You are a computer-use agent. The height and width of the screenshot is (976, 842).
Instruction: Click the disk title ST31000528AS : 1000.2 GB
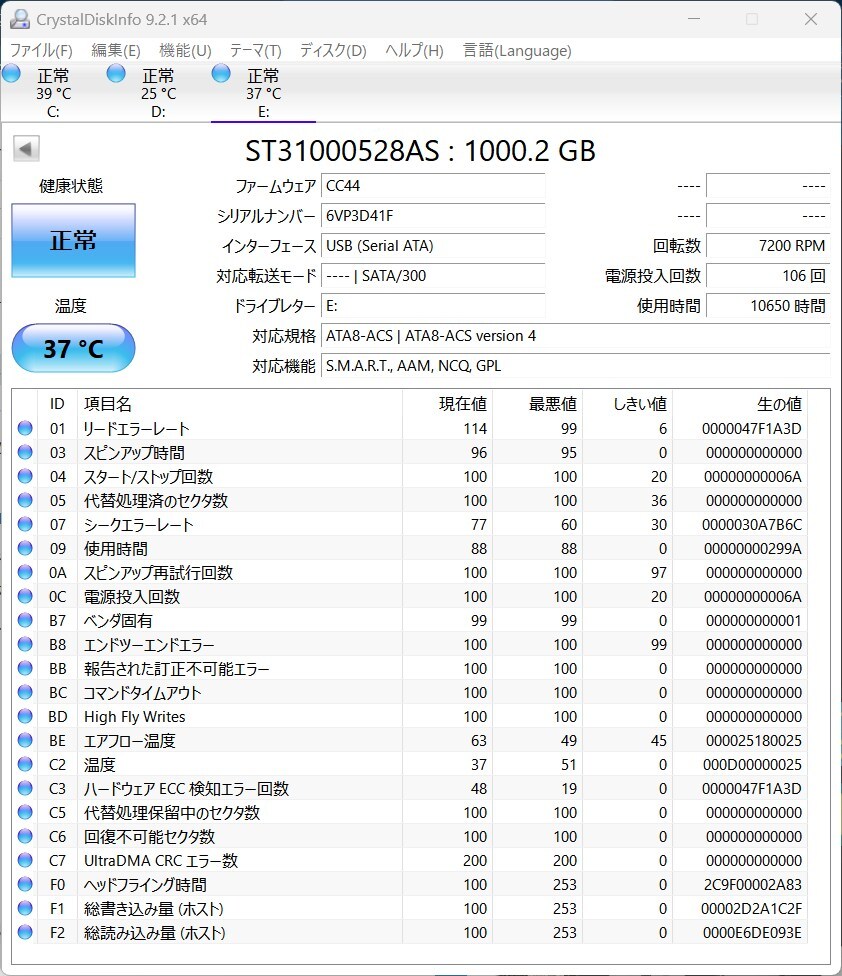pyautogui.click(x=420, y=151)
